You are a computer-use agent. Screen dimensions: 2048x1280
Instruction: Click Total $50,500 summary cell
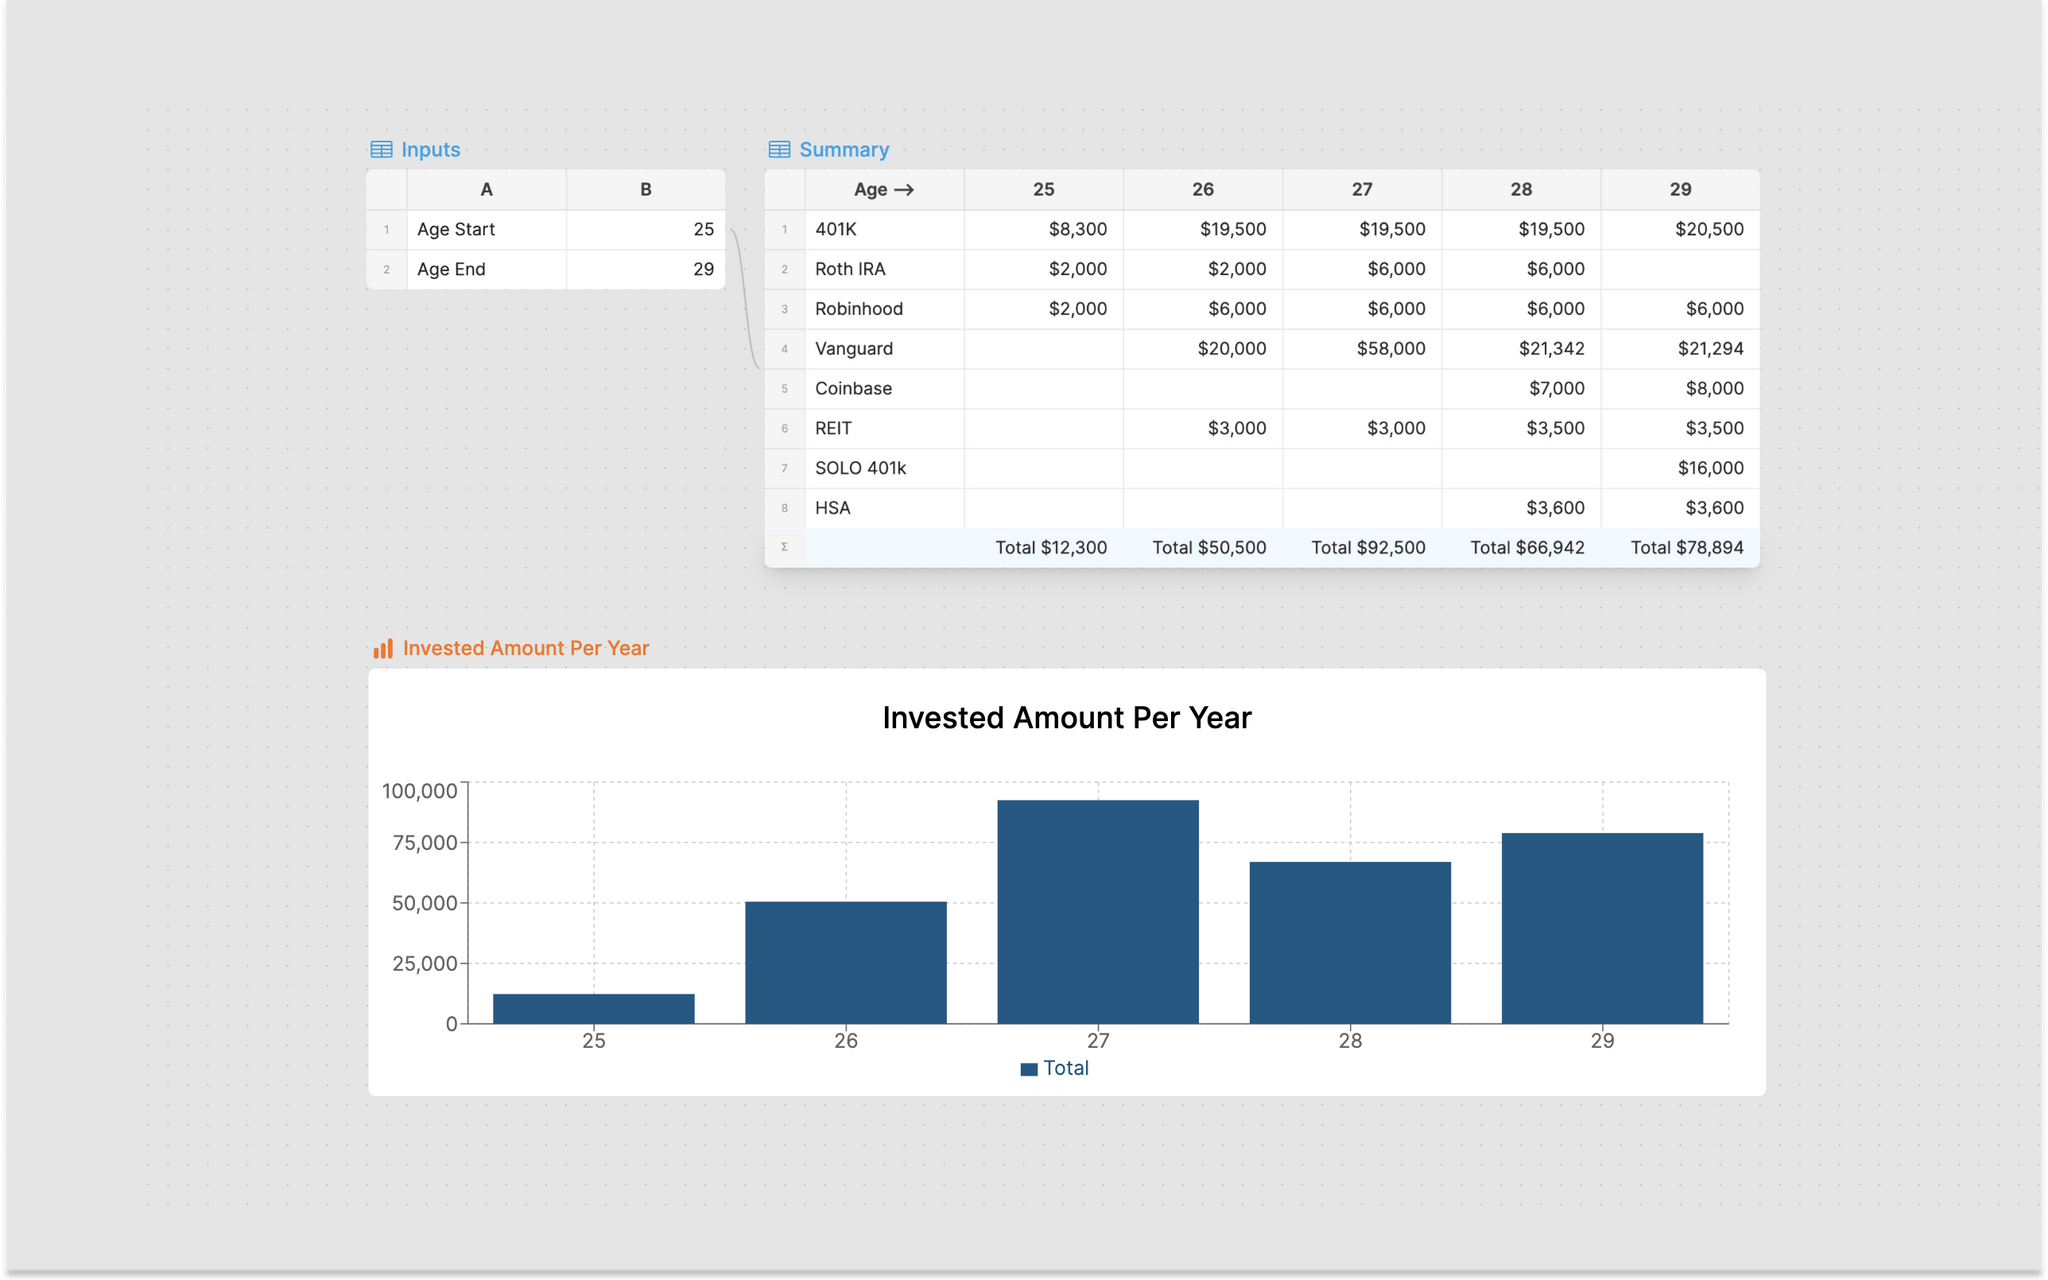pos(1203,547)
